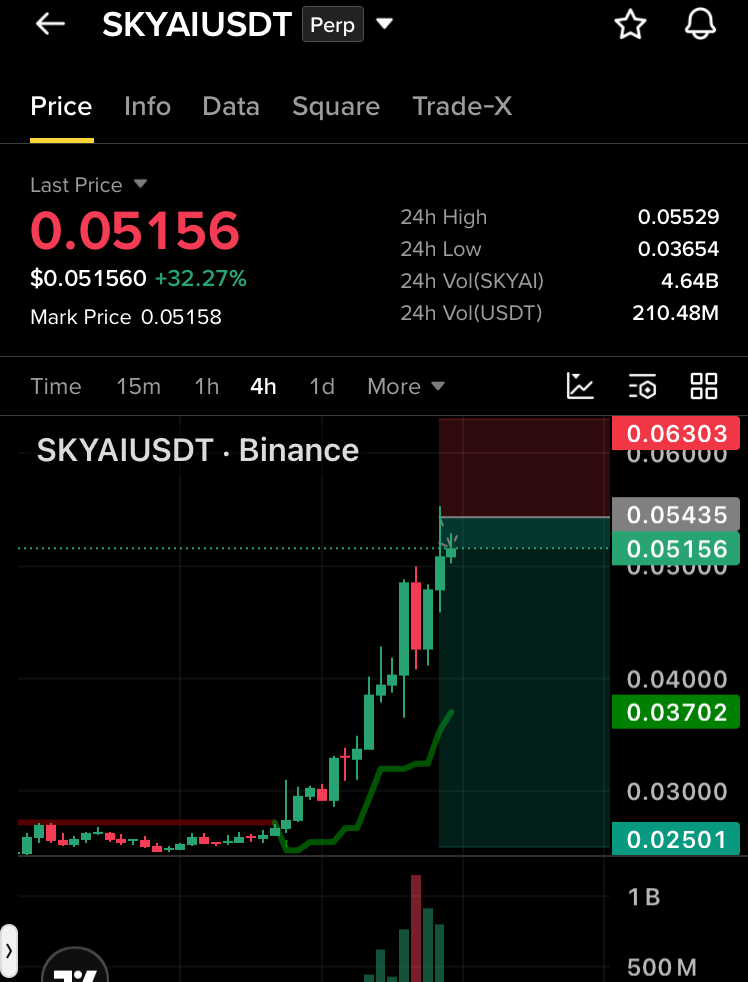The image size is (748, 982).
Task: Click the large 0.05156 last price
Action: point(135,230)
